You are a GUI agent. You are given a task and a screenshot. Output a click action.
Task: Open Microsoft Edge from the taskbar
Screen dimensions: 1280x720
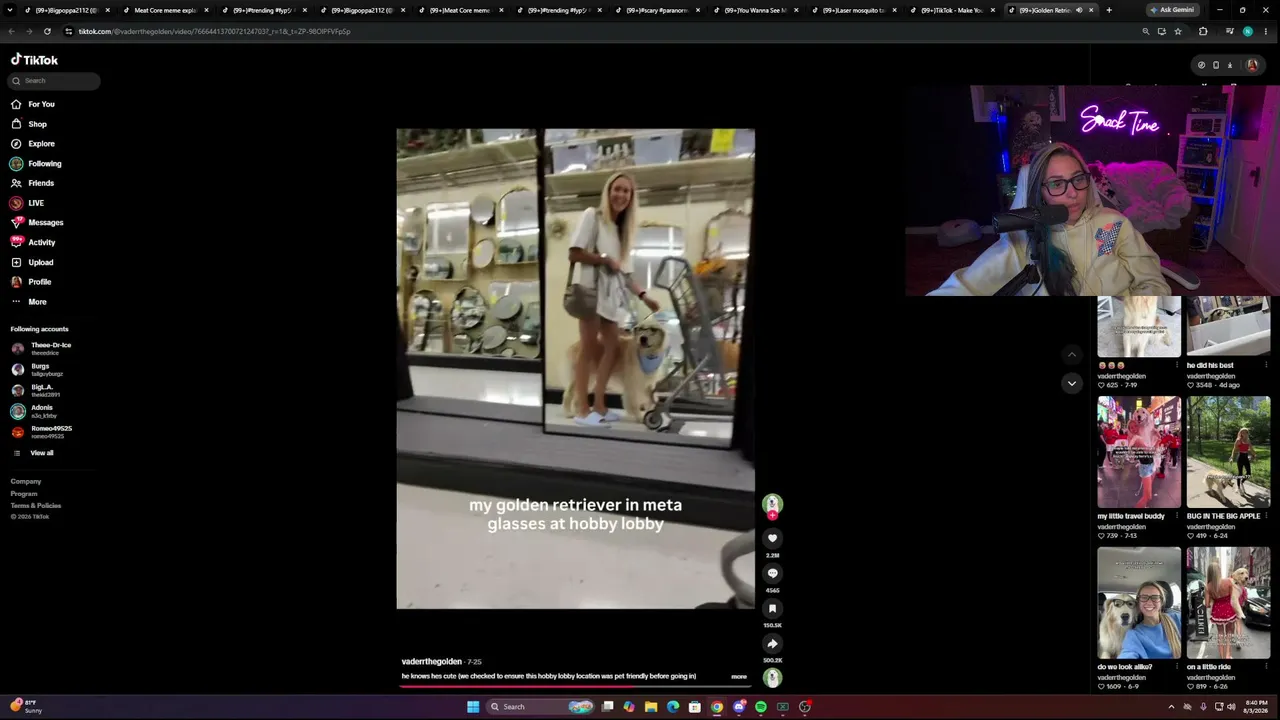[673, 707]
